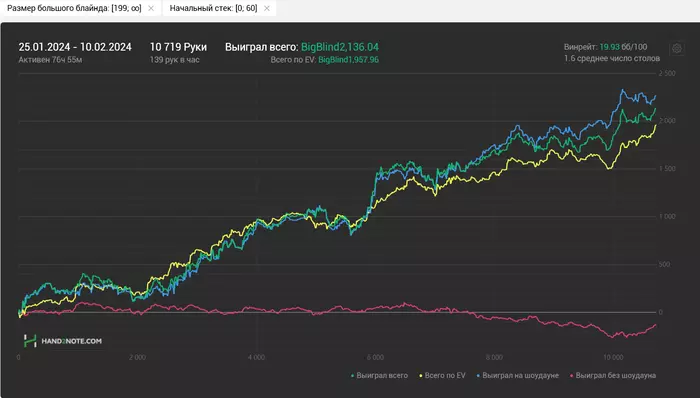The width and height of the screenshot is (700, 398).
Task: Remove the starting stack filter chip
Action: 267,8
